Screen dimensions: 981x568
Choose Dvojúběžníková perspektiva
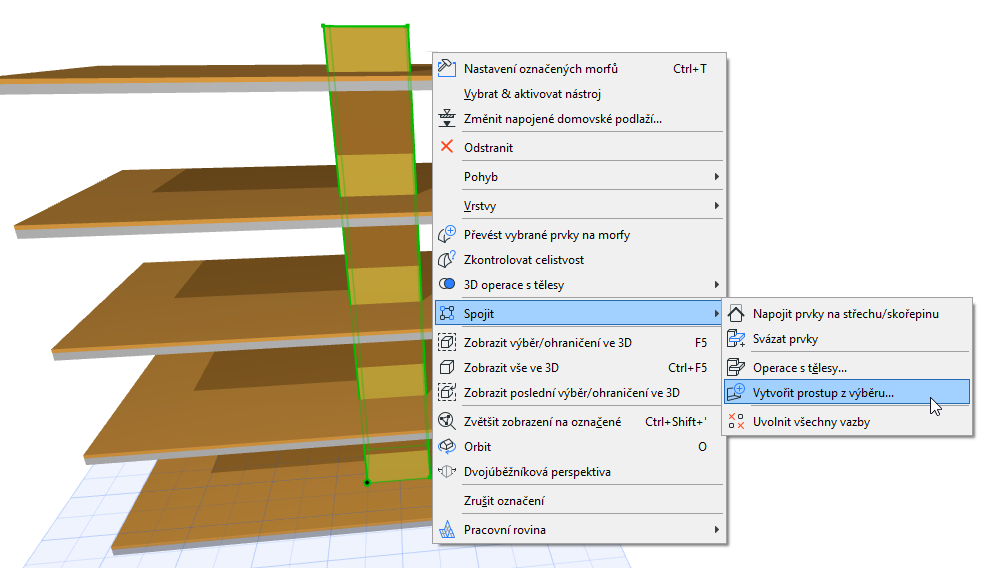pos(579,472)
